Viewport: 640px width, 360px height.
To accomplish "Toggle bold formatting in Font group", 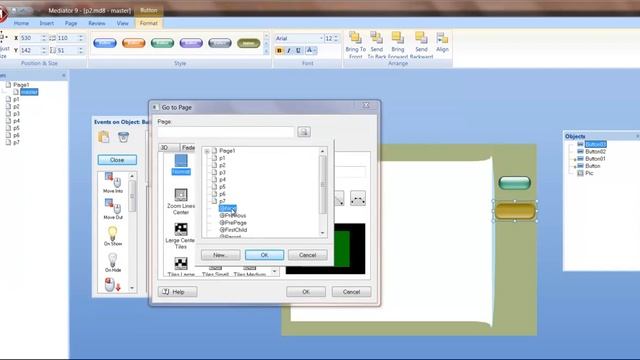I will click(x=279, y=51).
